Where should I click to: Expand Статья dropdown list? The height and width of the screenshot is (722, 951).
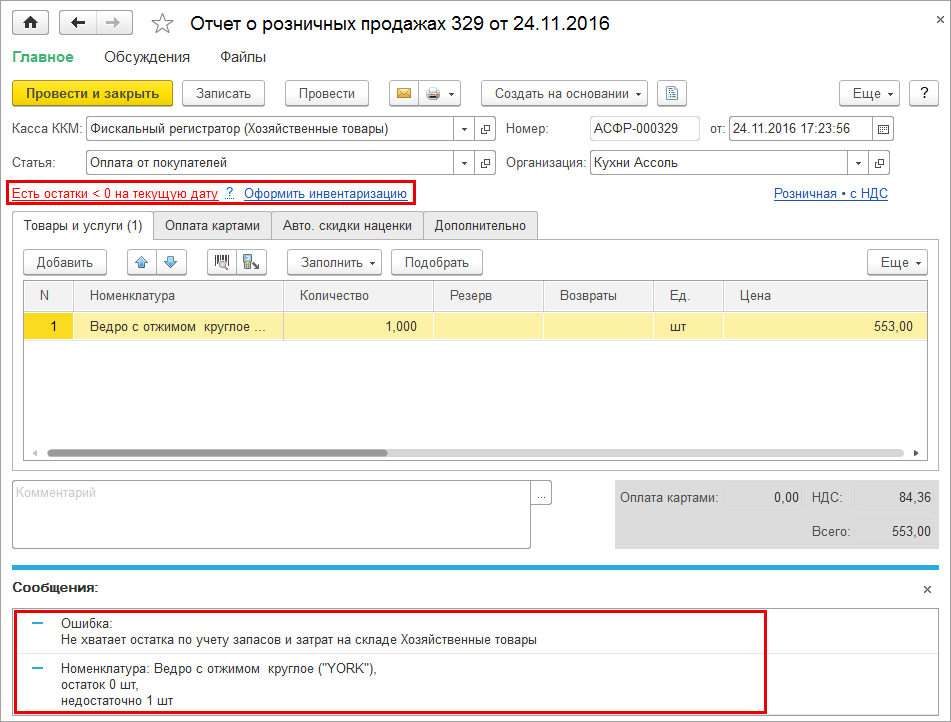(464, 163)
